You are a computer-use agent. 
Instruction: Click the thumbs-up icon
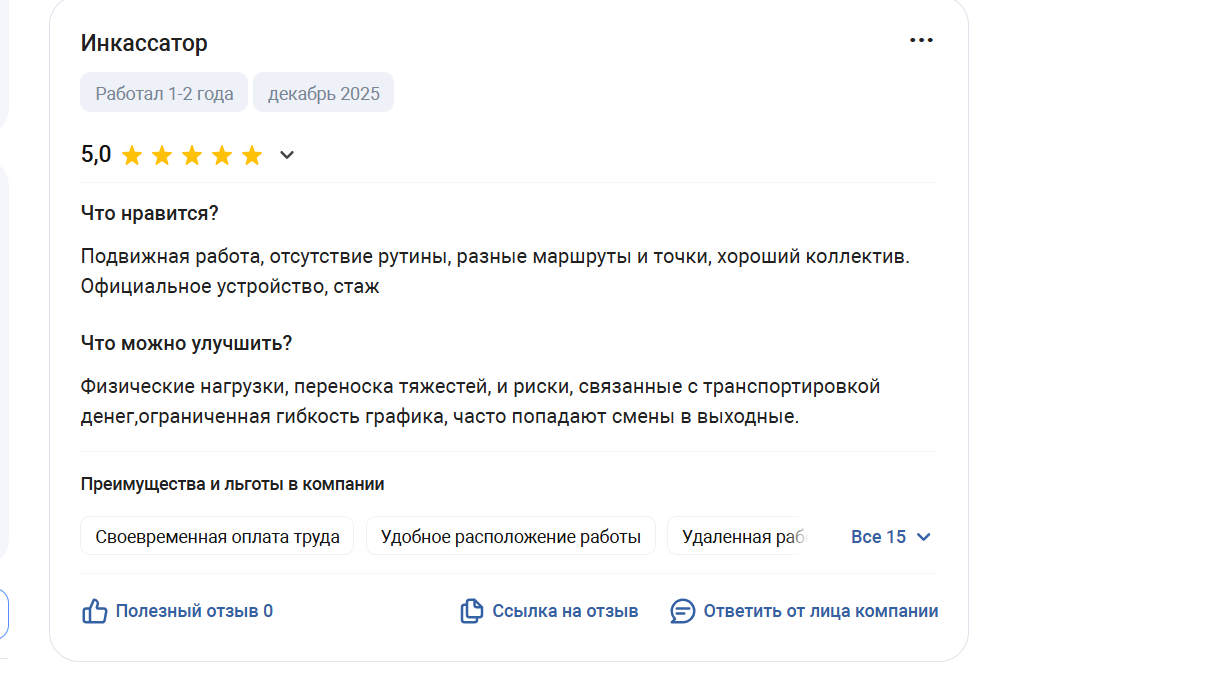coord(94,611)
